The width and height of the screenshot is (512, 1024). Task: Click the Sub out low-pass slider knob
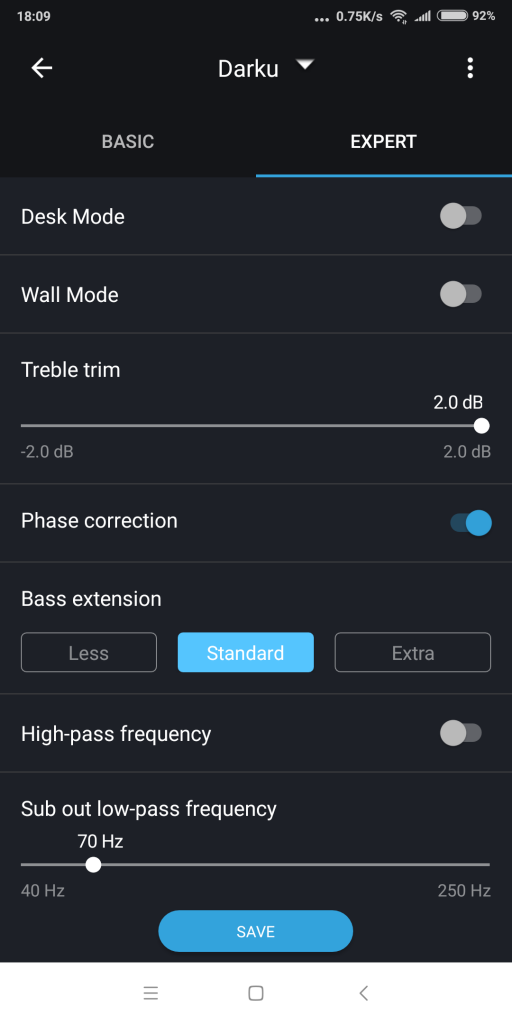(x=93, y=865)
